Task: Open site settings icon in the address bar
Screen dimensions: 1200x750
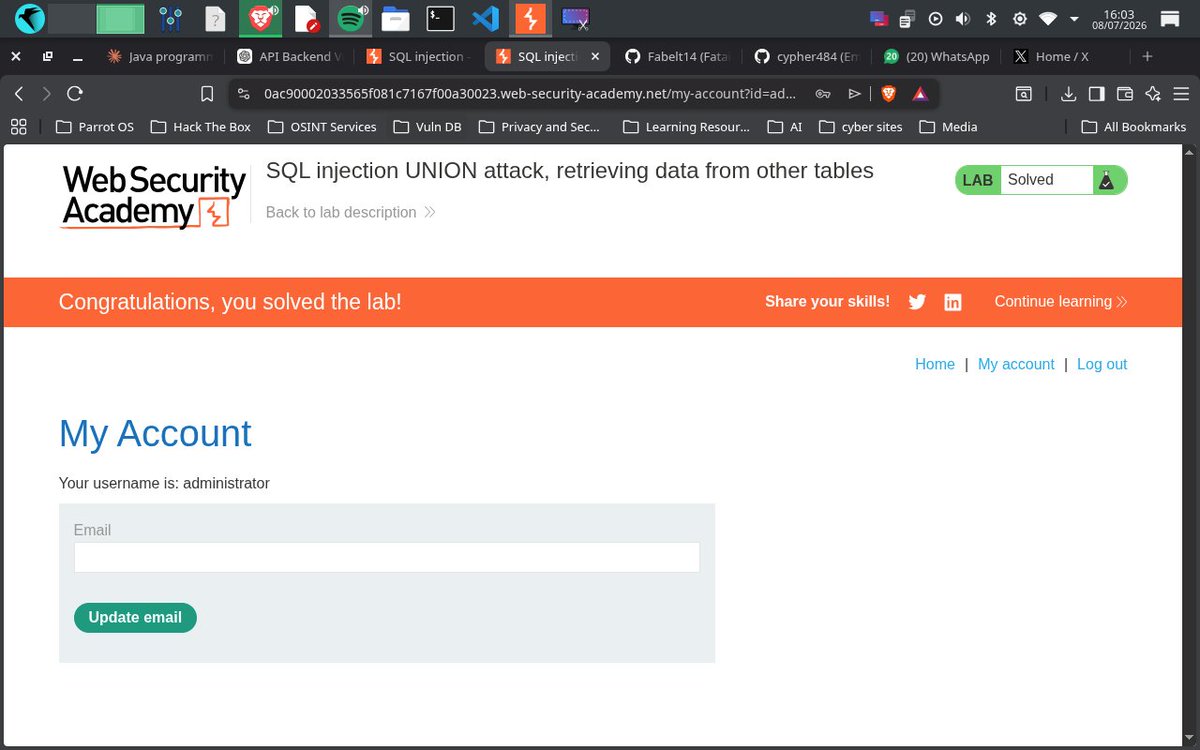Action: coord(243,94)
